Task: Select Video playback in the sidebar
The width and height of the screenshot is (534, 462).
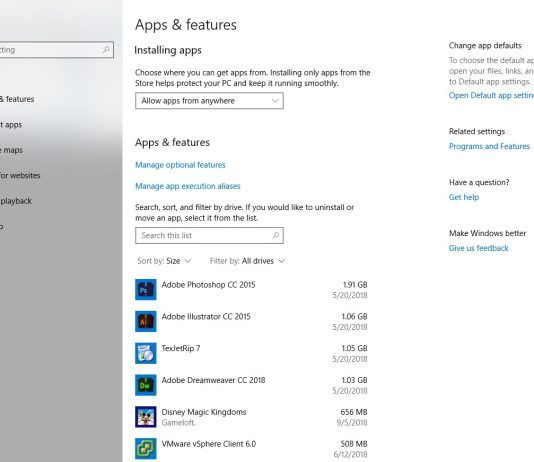Action: click(16, 201)
